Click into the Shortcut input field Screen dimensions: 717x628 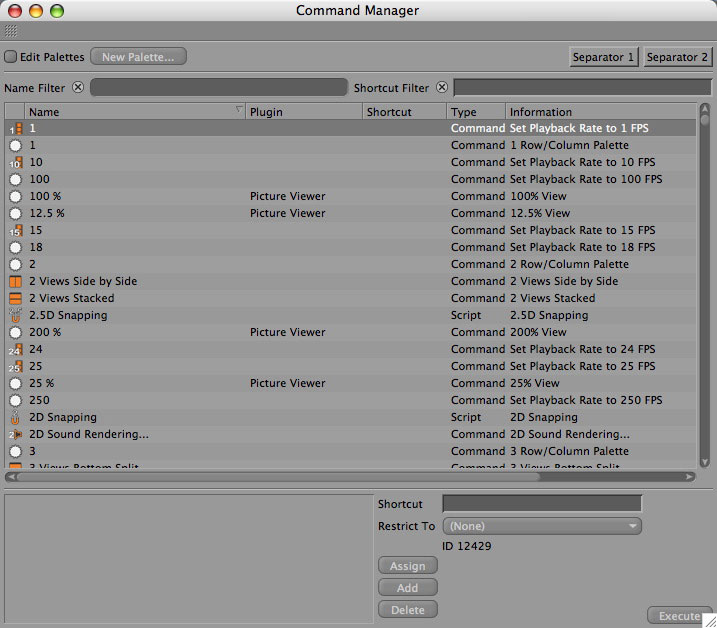click(541, 504)
